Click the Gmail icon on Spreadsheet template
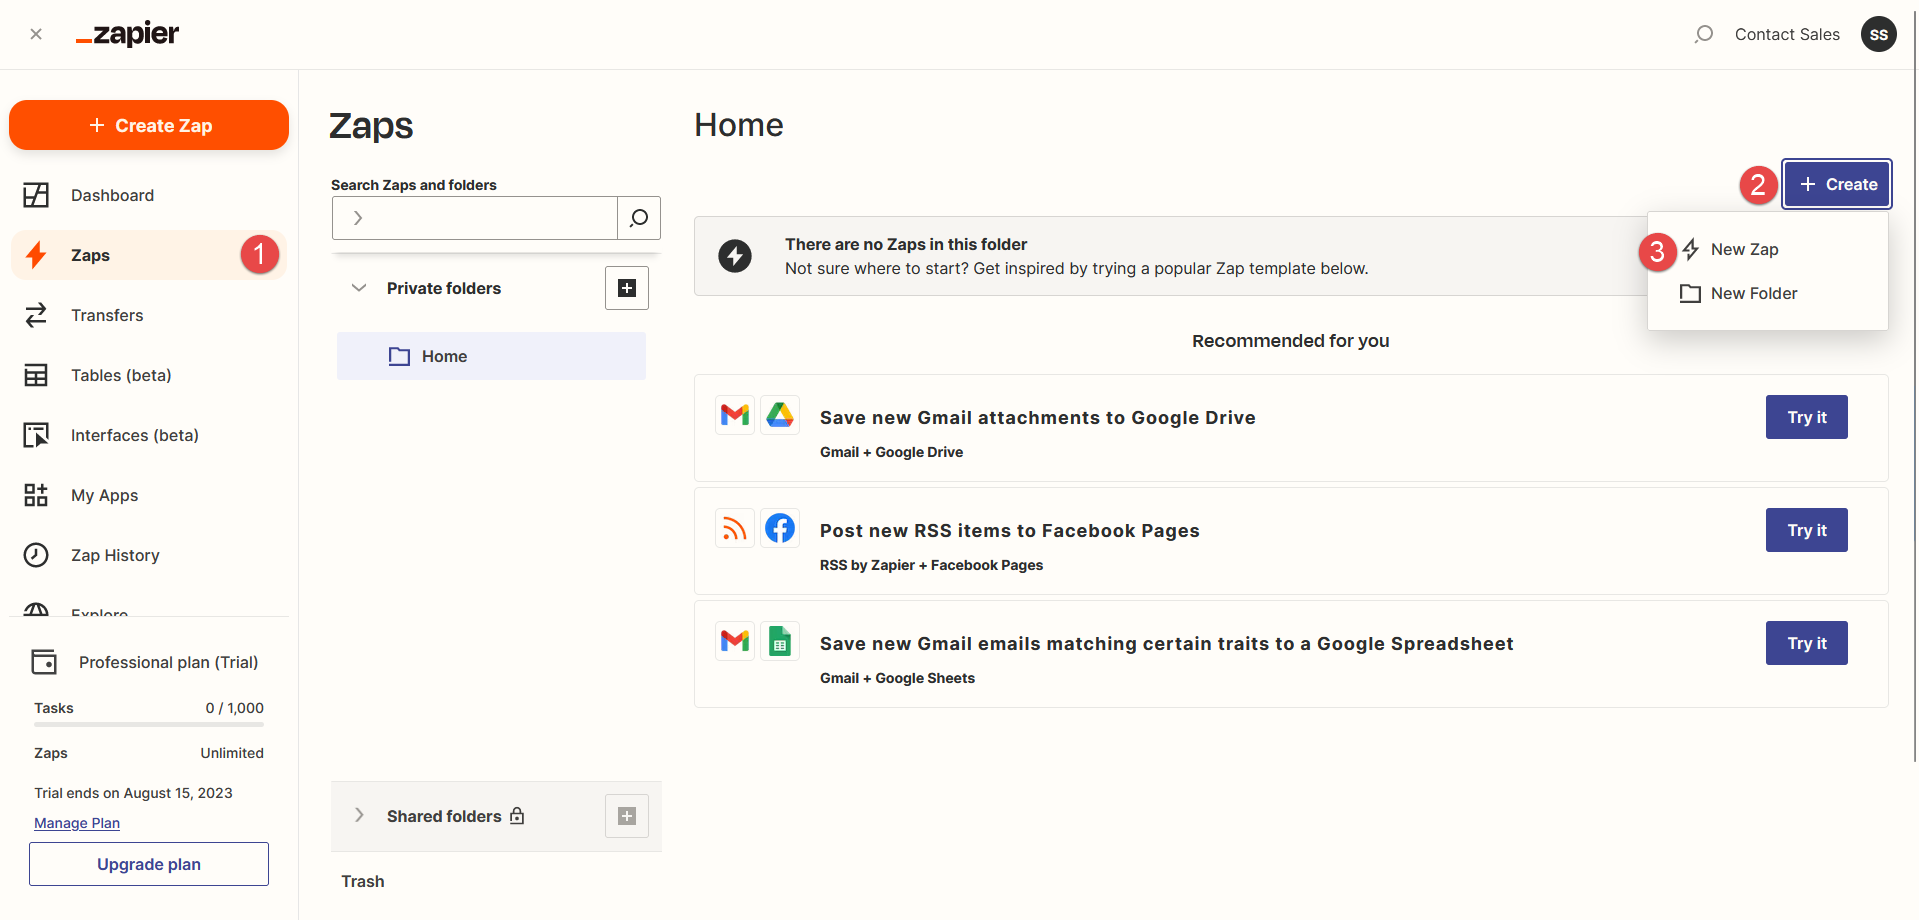Screen dimensions: 1919x920 (735, 640)
